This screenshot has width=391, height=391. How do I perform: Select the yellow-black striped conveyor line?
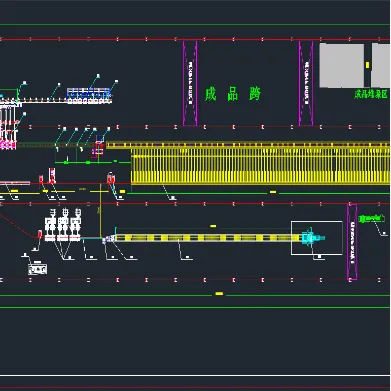(x=208, y=238)
